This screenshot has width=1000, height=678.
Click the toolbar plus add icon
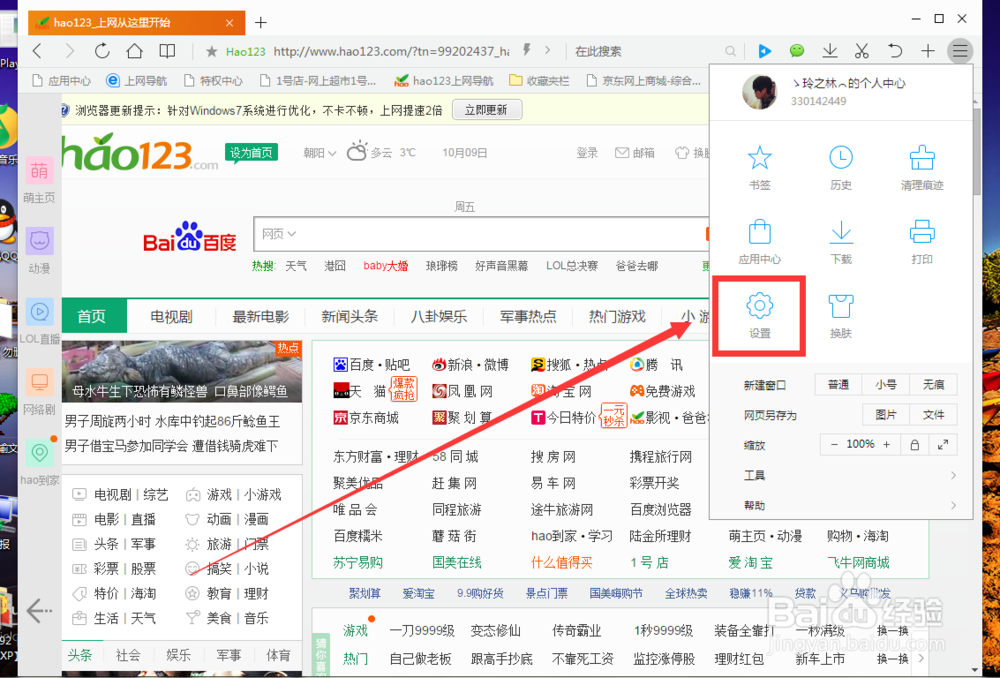[x=928, y=51]
